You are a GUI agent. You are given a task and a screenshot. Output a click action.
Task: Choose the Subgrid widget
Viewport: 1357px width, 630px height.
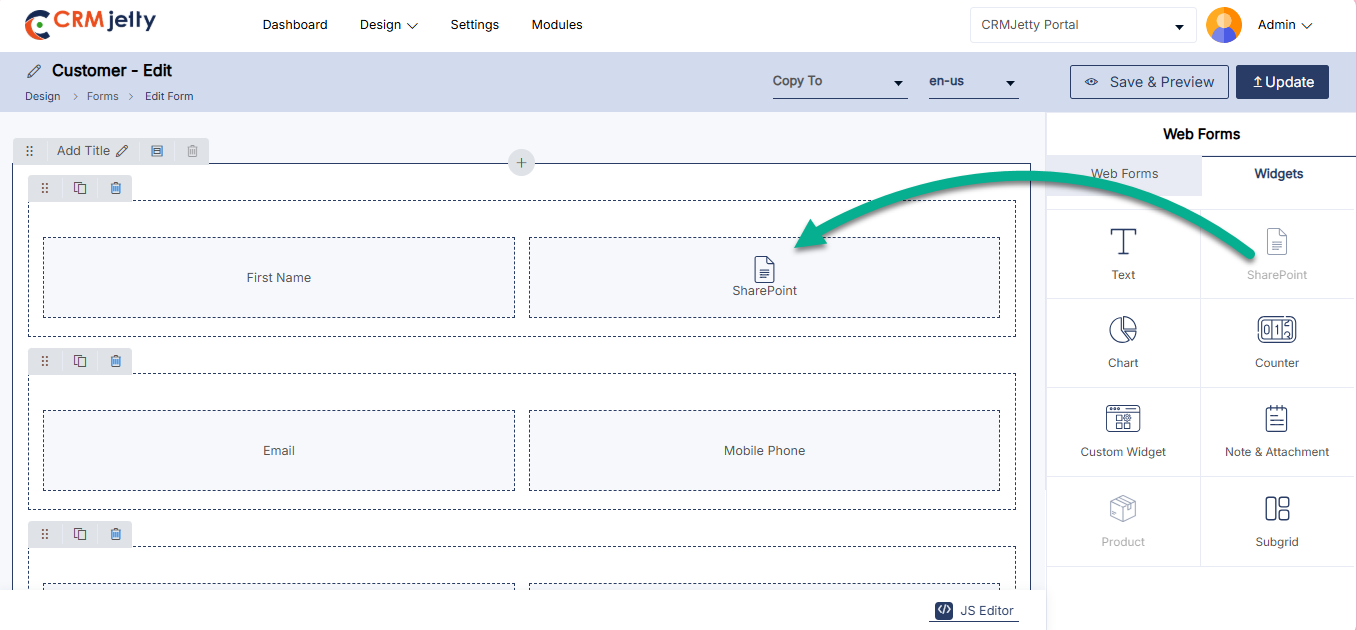pos(1277,521)
